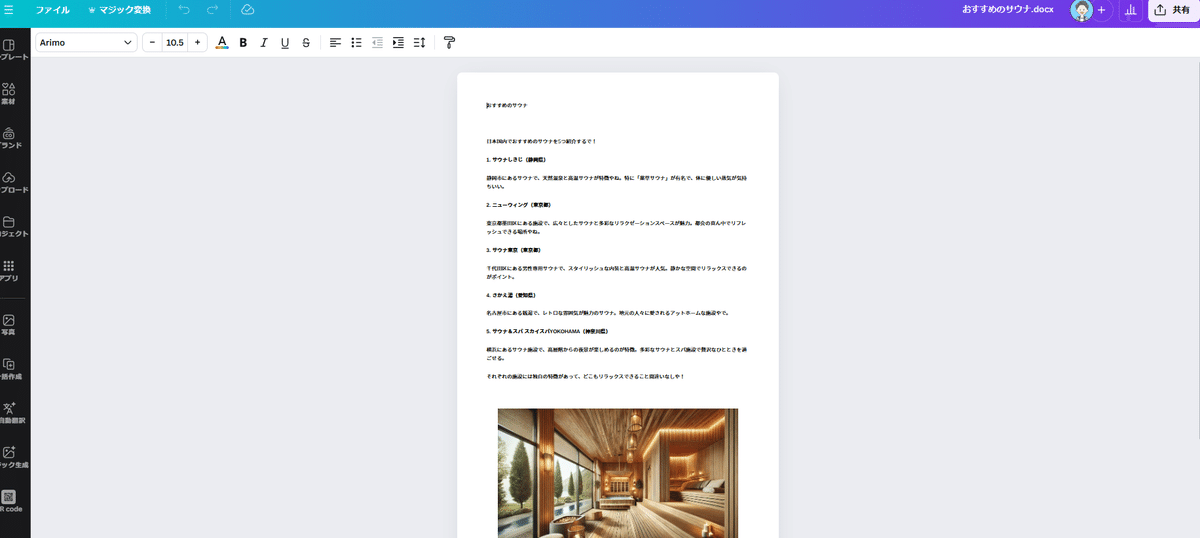Add a collaborator with plus button
The width and height of the screenshot is (1200, 538).
pyautogui.click(x=1101, y=10)
